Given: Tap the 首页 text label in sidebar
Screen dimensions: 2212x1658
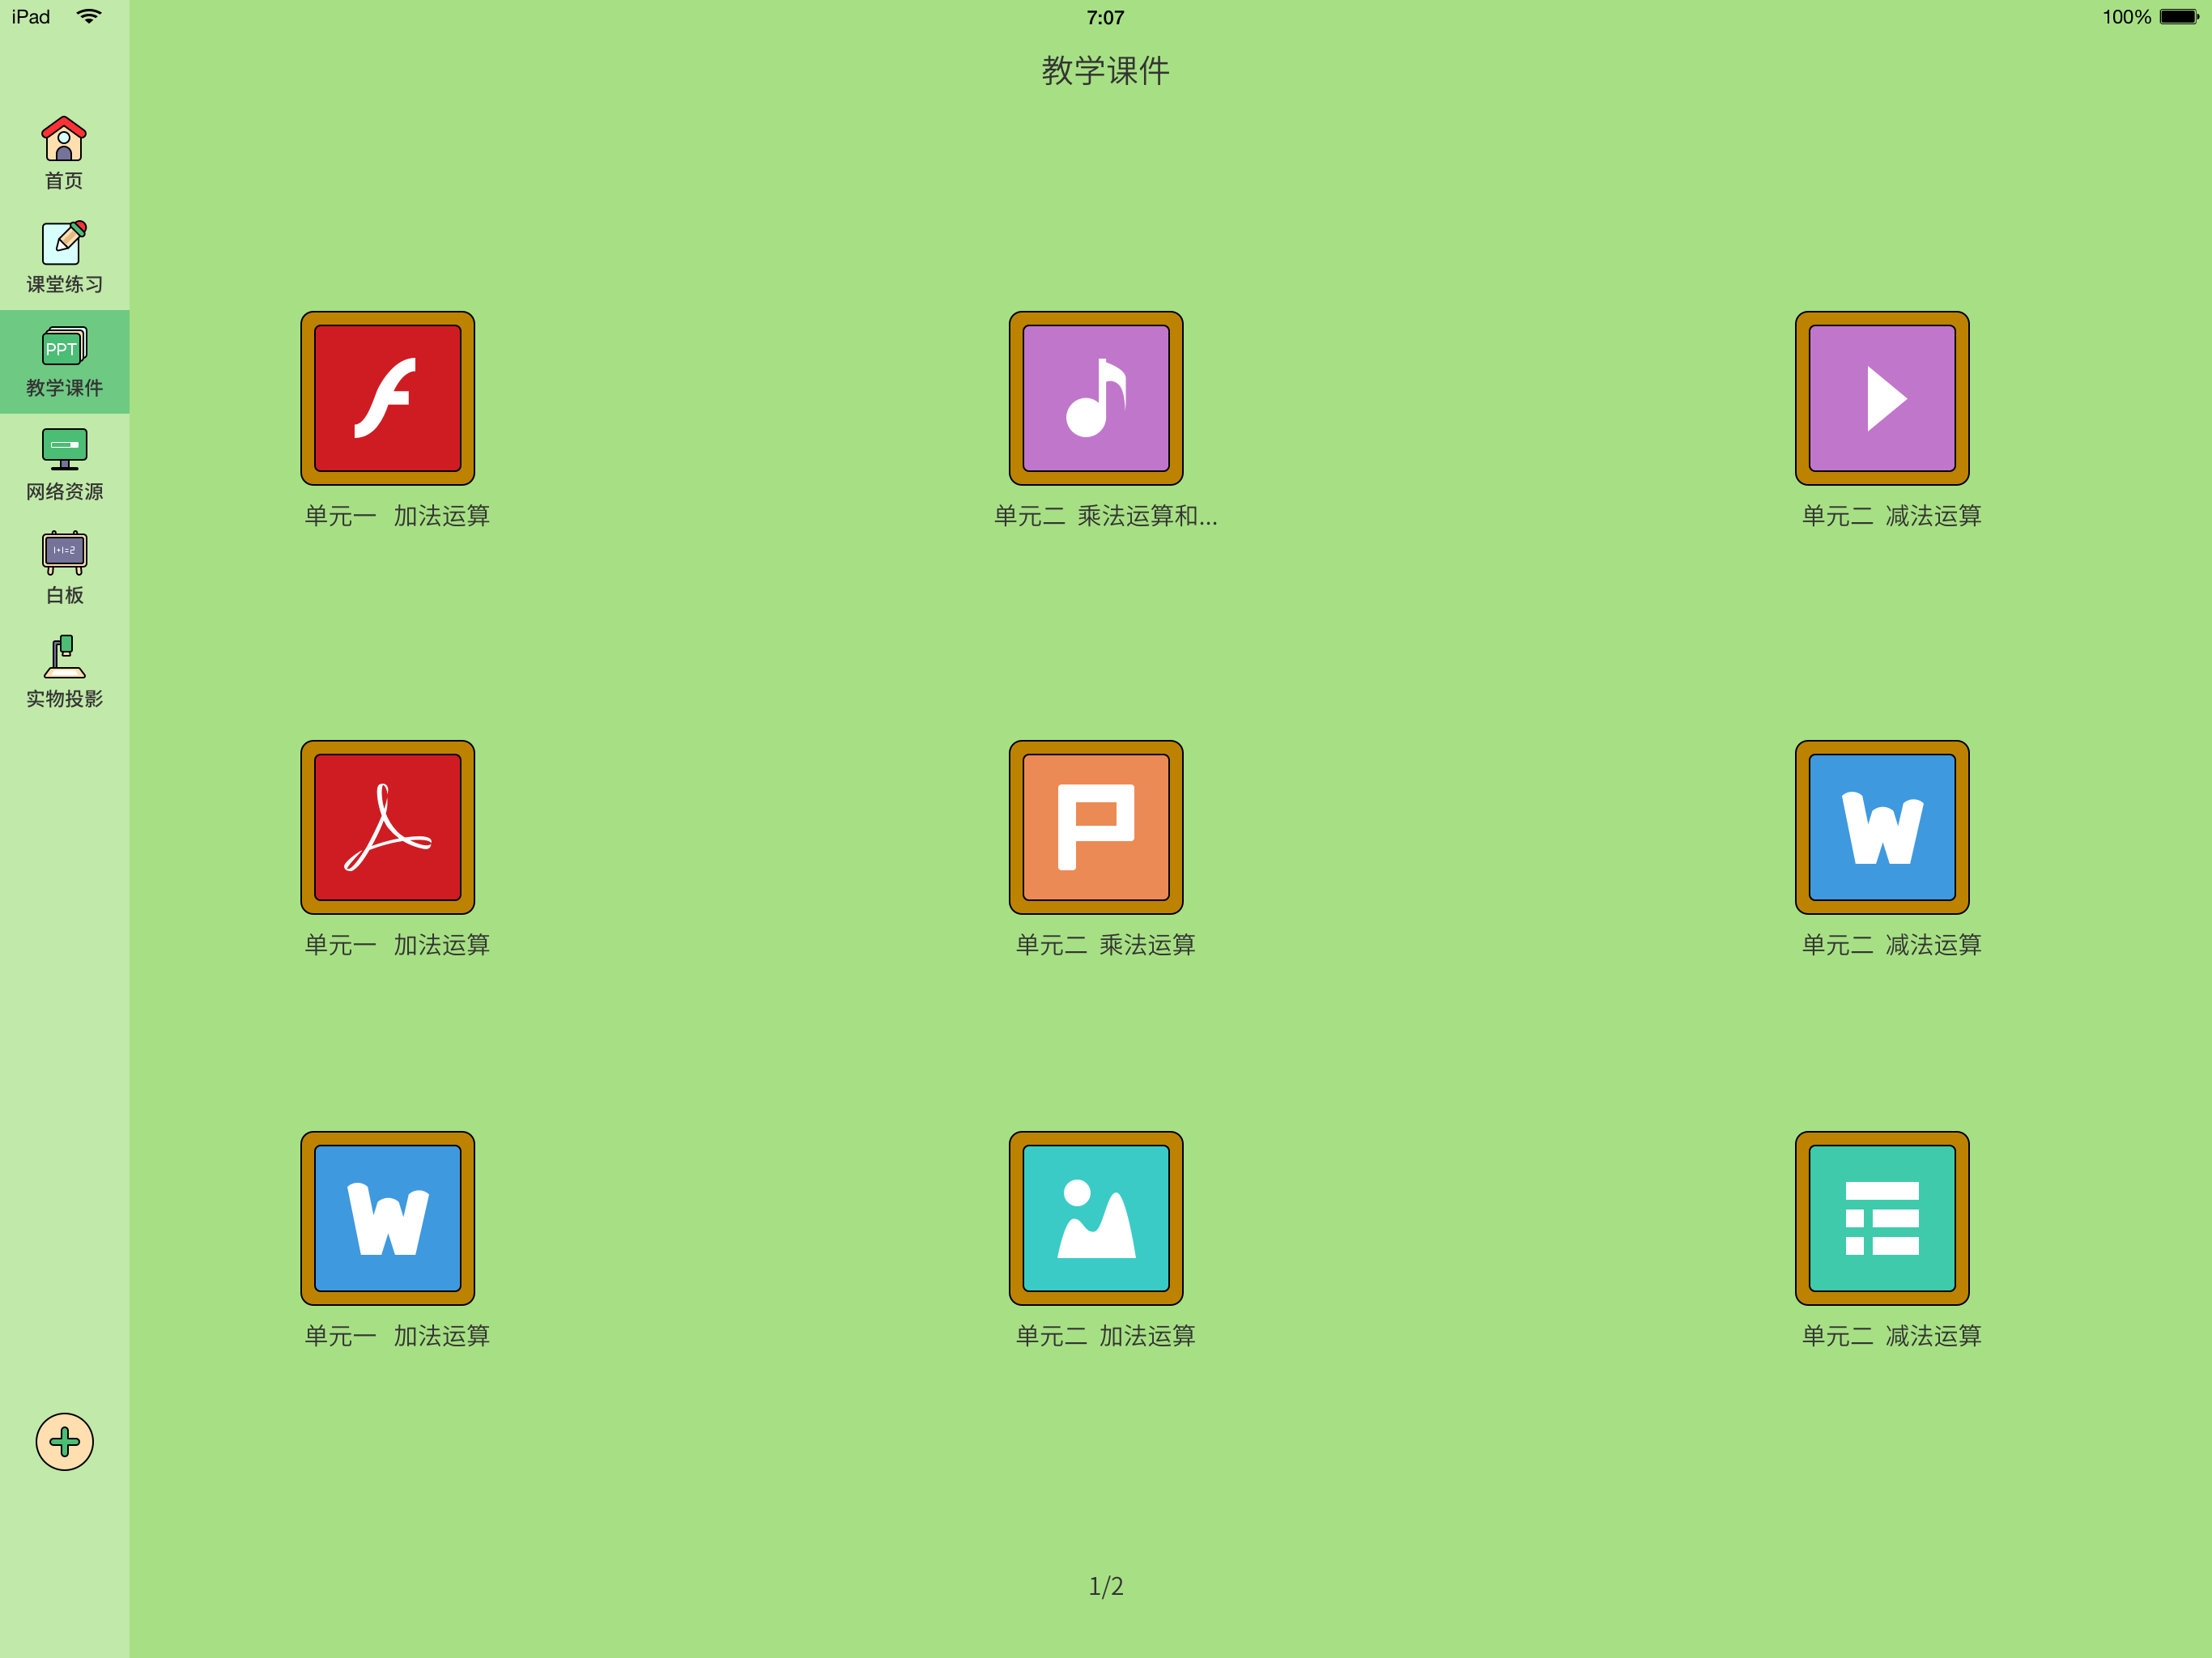Looking at the screenshot, I should pyautogui.click(x=64, y=181).
